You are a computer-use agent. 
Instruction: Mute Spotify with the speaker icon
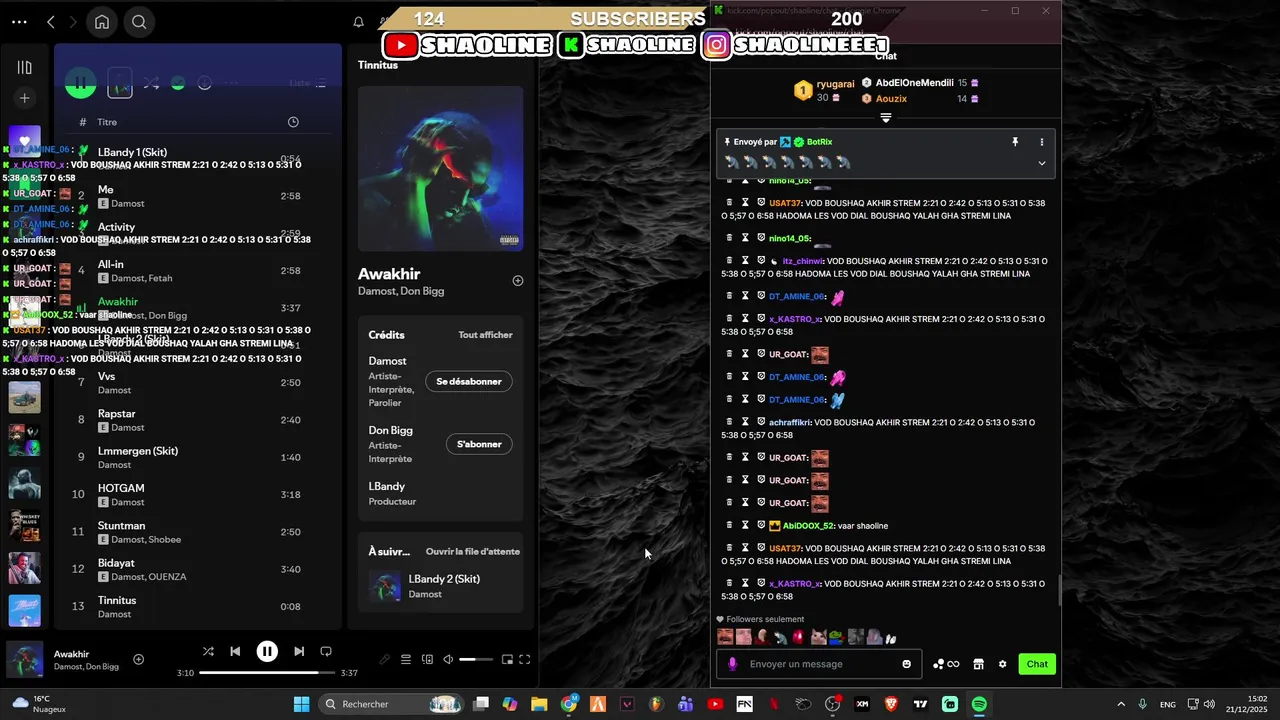click(448, 659)
